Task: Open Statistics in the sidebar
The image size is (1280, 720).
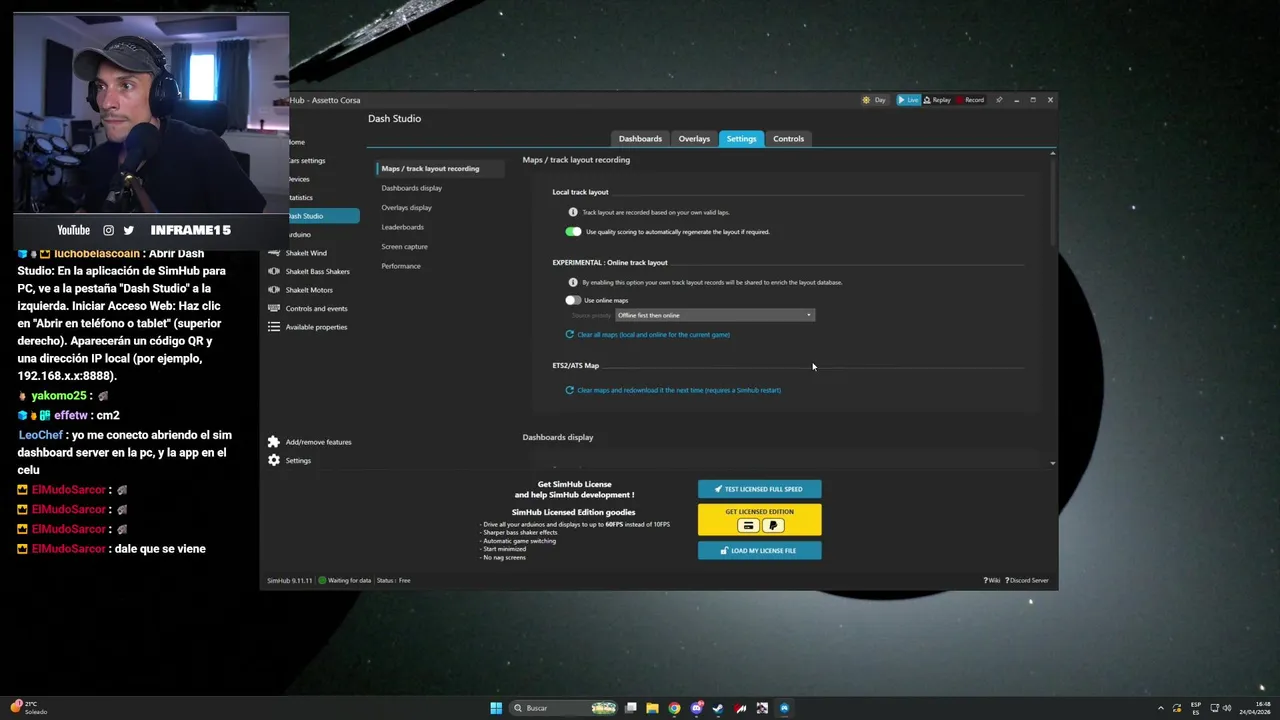Action: 301,197
